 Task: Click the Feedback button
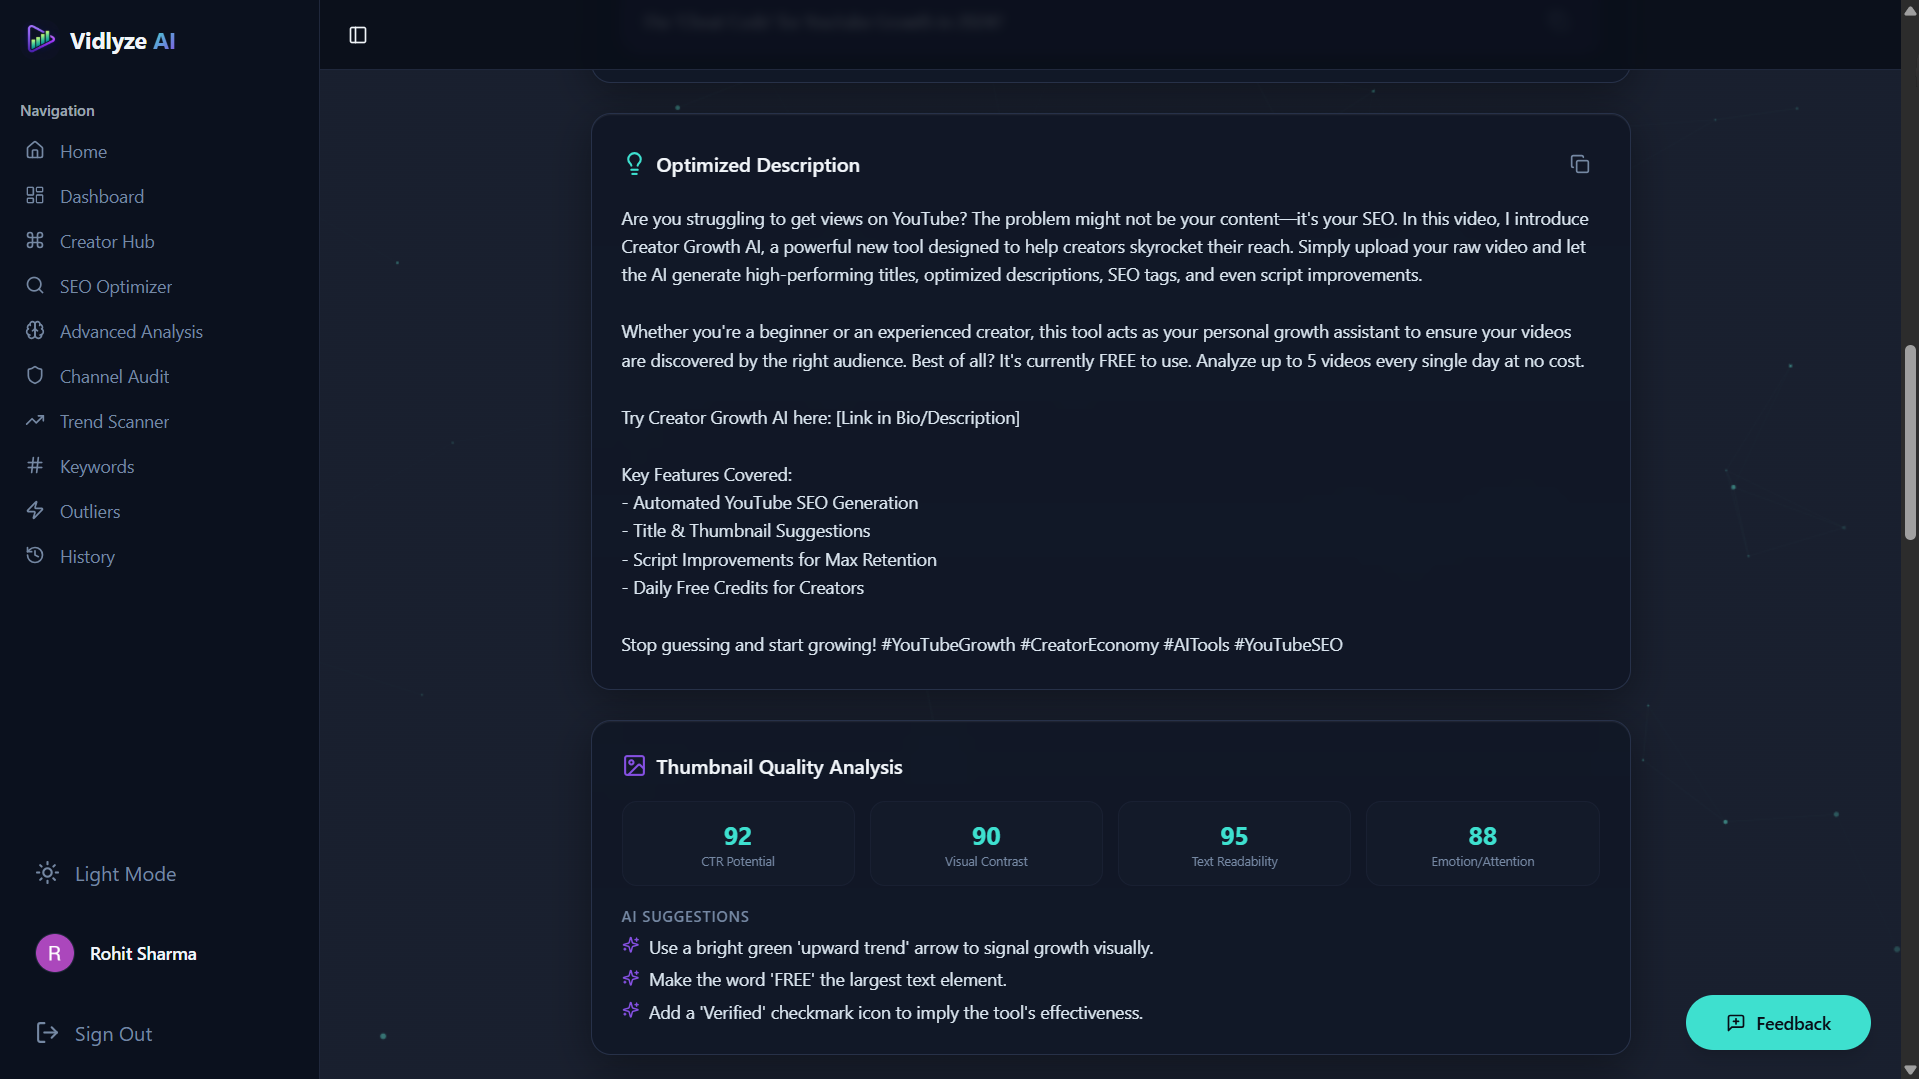tap(1777, 1022)
